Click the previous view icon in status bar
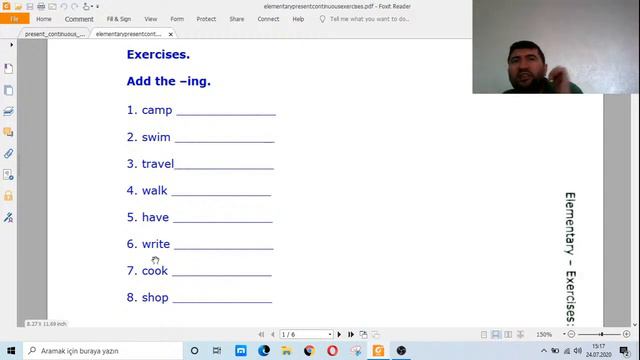 (x=363, y=334)
